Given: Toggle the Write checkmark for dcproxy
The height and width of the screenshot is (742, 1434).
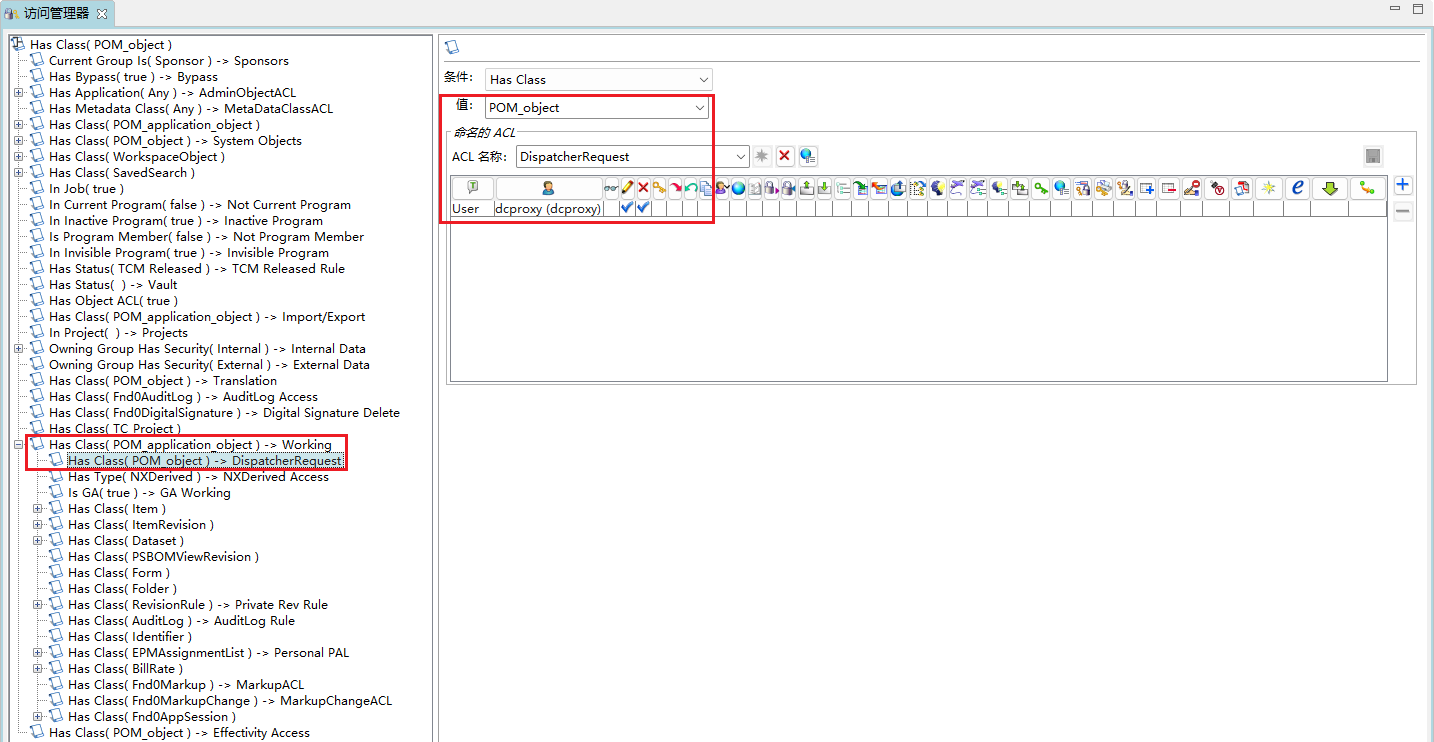Looking at the screenshot, I should click(627, 209).
